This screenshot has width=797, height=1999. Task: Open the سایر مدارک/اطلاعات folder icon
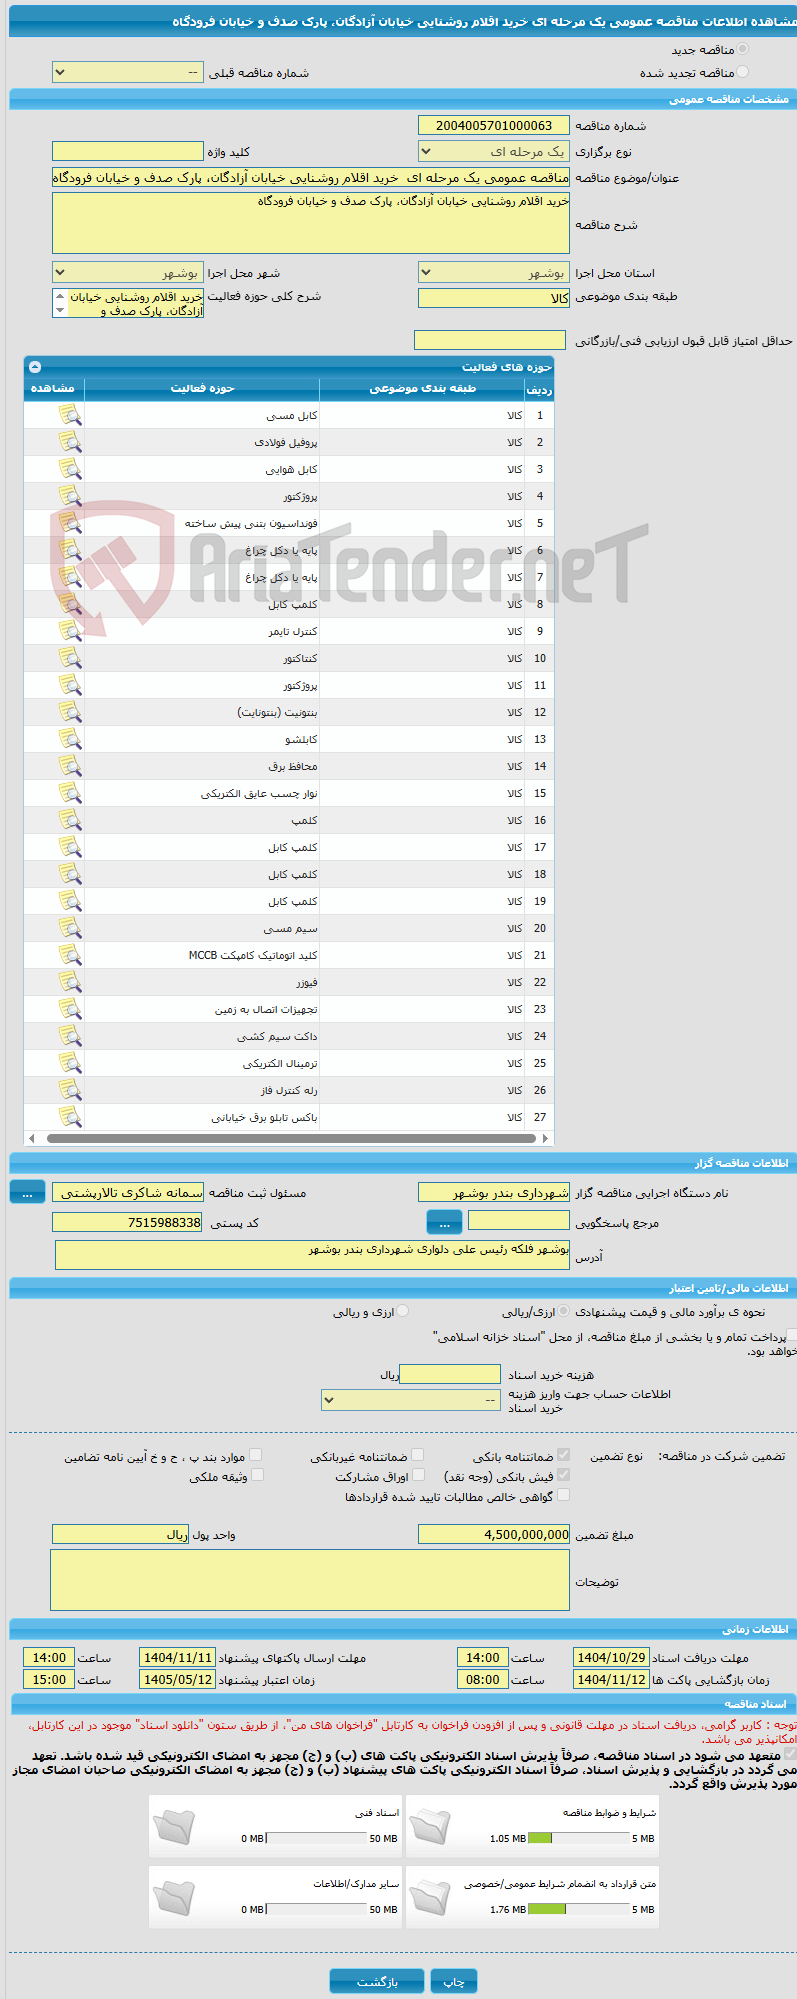(174, 1897)
